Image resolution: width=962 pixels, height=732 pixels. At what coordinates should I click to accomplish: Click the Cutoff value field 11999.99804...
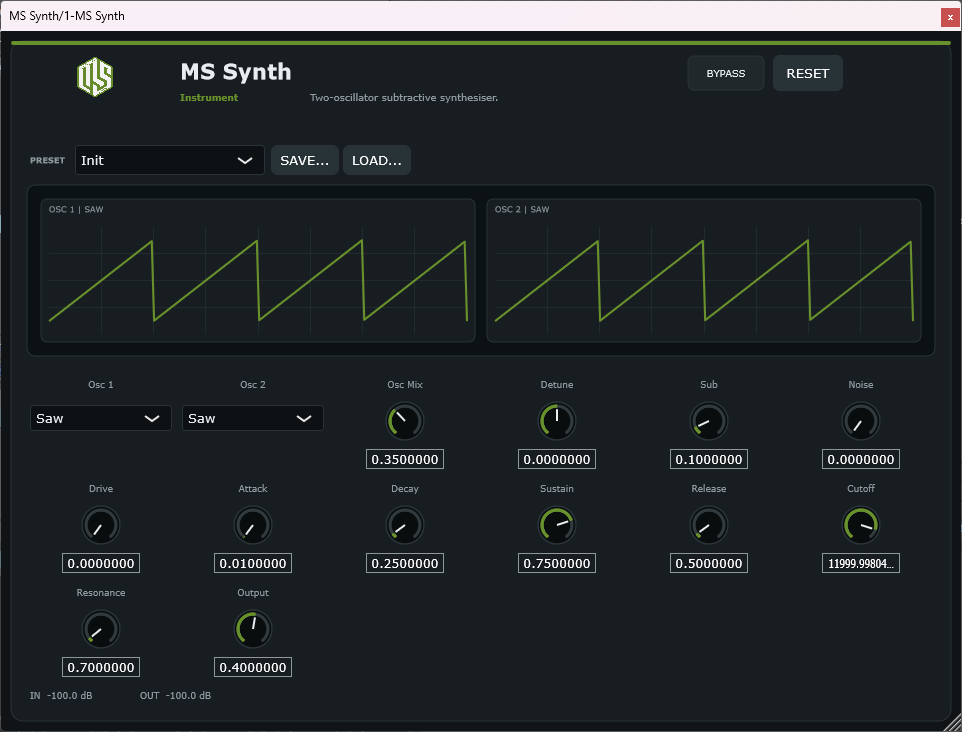click(861, 563)
